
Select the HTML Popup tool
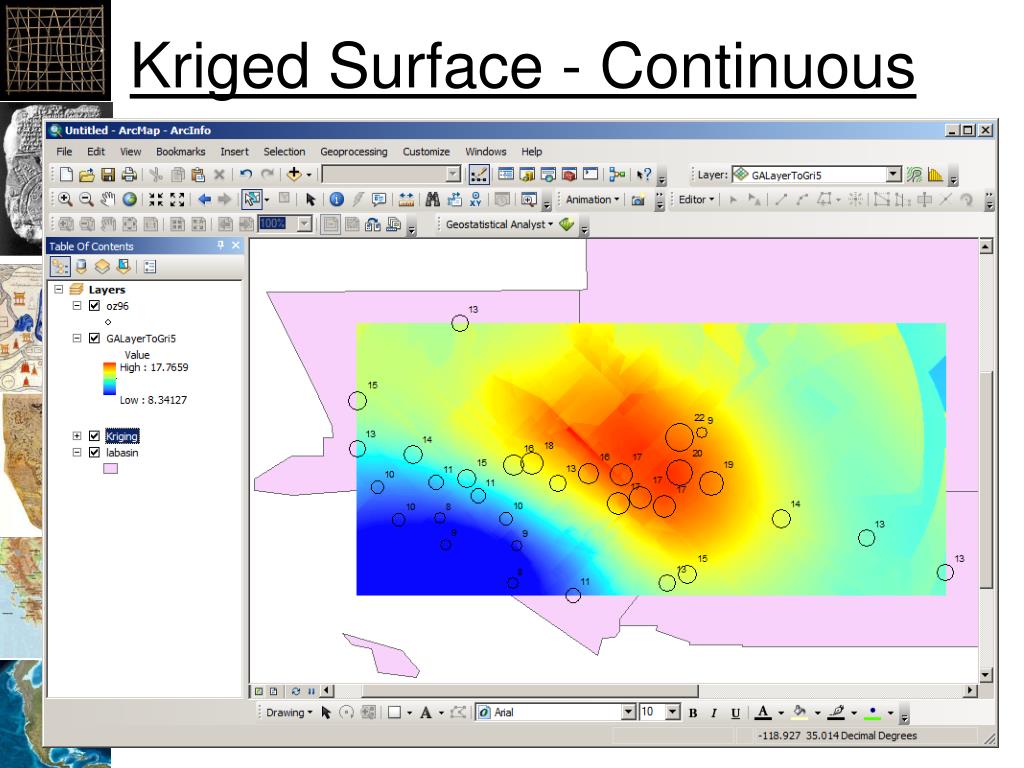pos(379,199)
